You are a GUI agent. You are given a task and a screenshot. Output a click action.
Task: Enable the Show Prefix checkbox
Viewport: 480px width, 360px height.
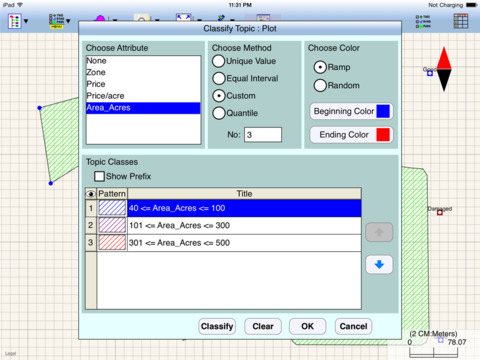(99, 176)
